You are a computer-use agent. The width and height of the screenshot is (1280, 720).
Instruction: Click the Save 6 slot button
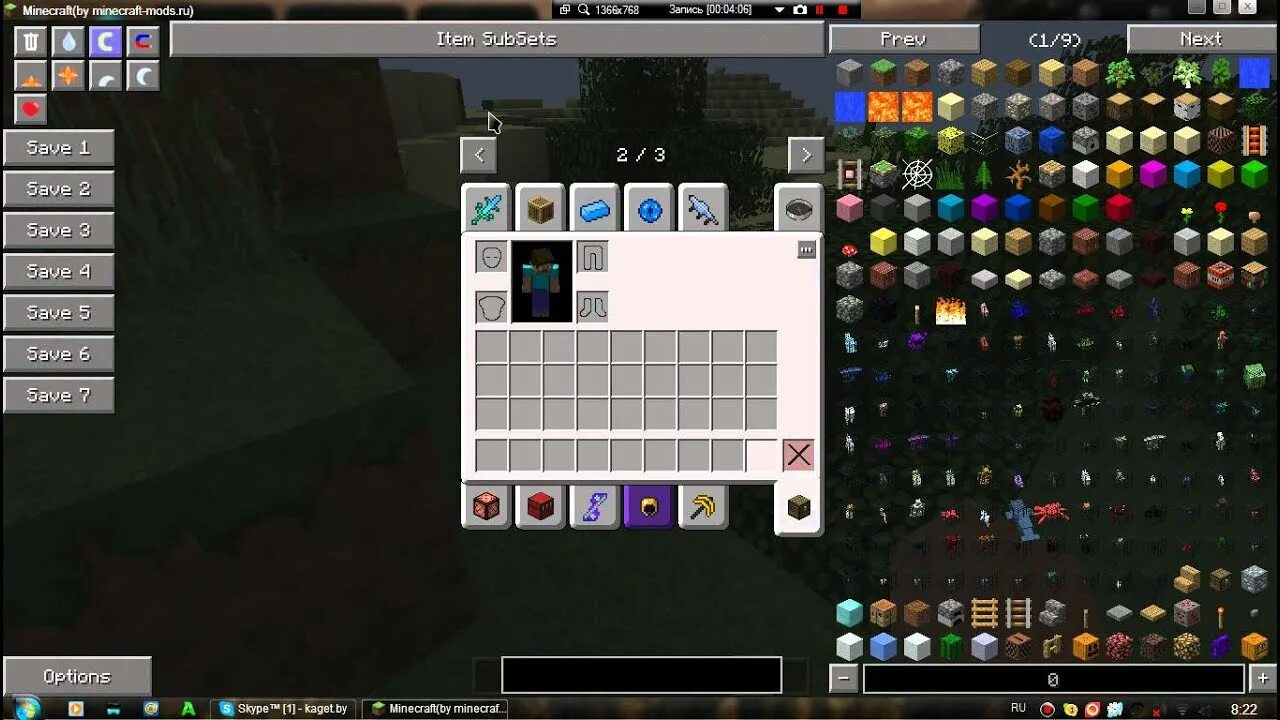58,354
